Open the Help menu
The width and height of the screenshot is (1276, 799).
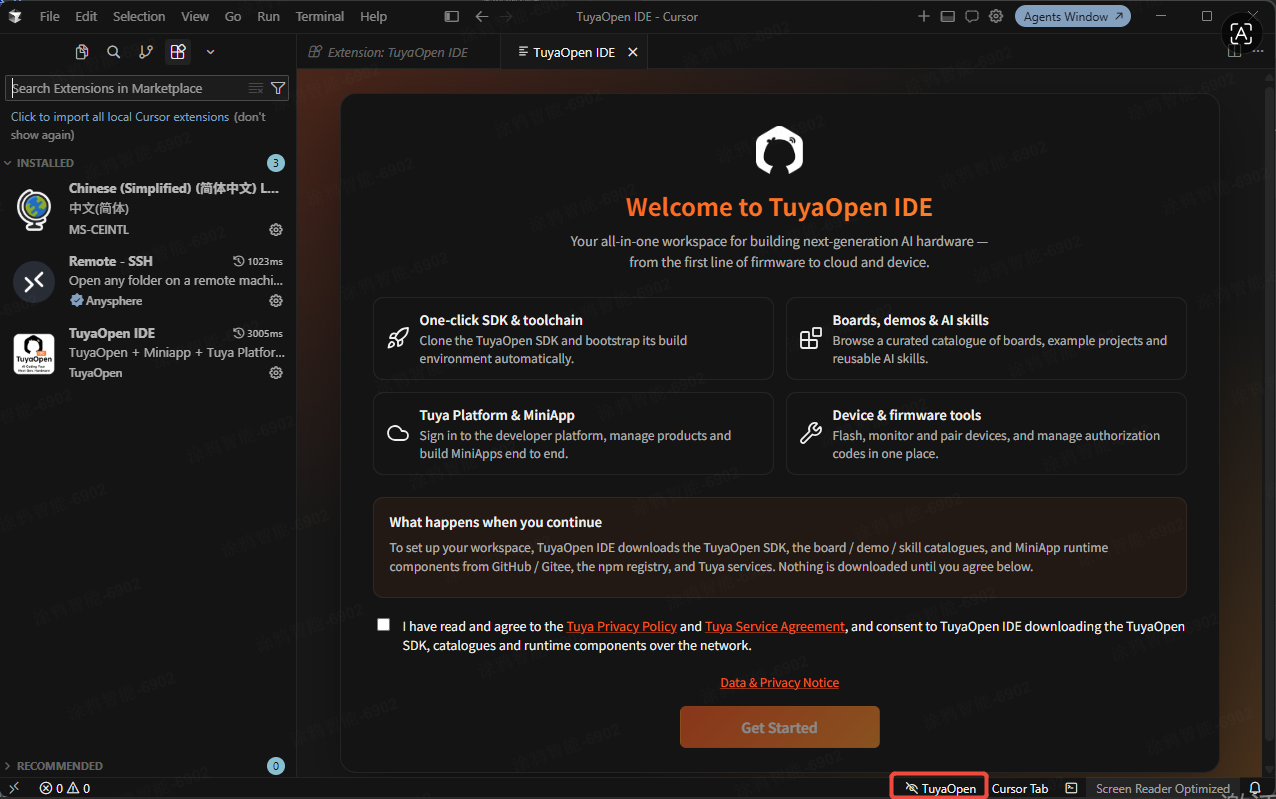pos(373,16)
